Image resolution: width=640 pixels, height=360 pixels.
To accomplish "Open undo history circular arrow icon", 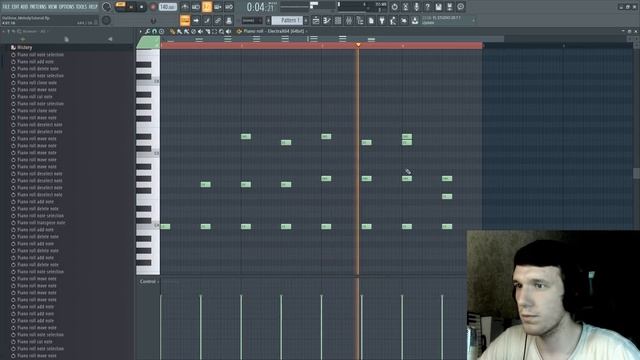I will (x=394, y=7).
